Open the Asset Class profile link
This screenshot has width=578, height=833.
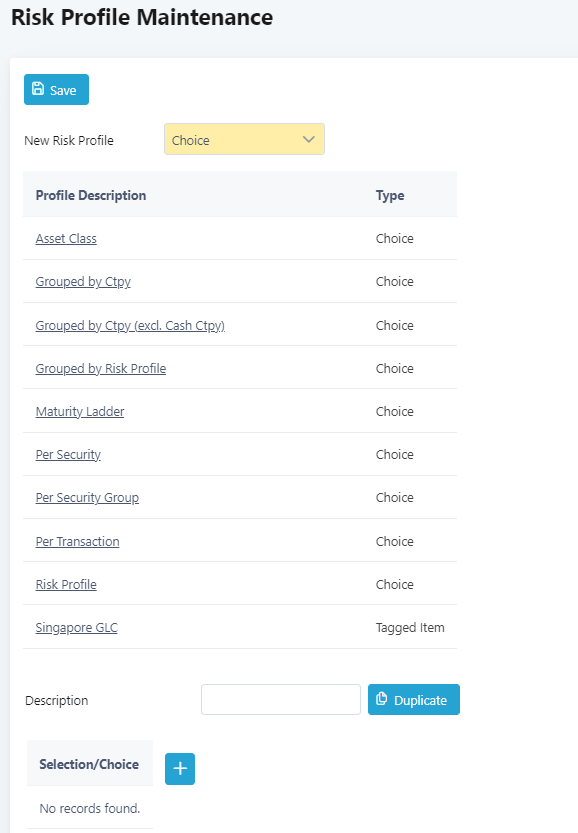pyautogui.click(x=66, y=239)
